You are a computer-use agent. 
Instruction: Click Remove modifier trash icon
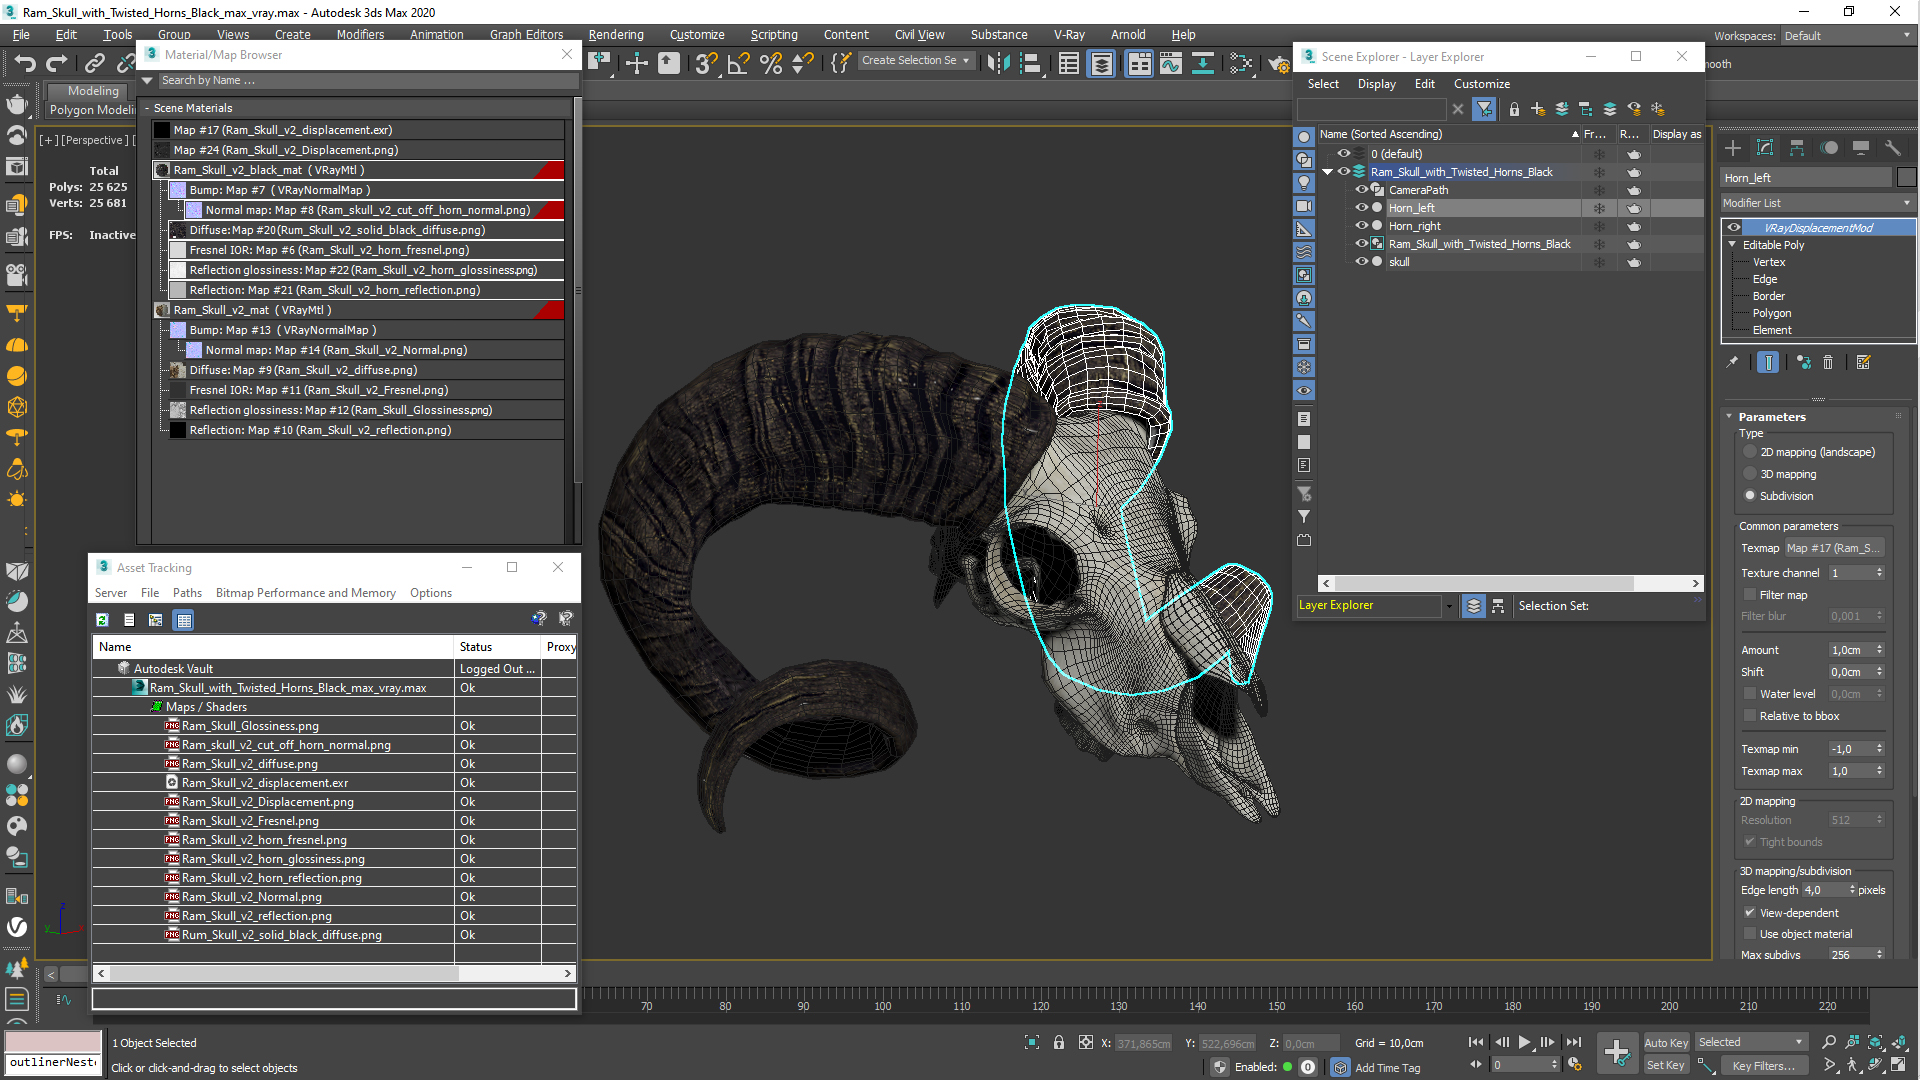click(1828, 363)
